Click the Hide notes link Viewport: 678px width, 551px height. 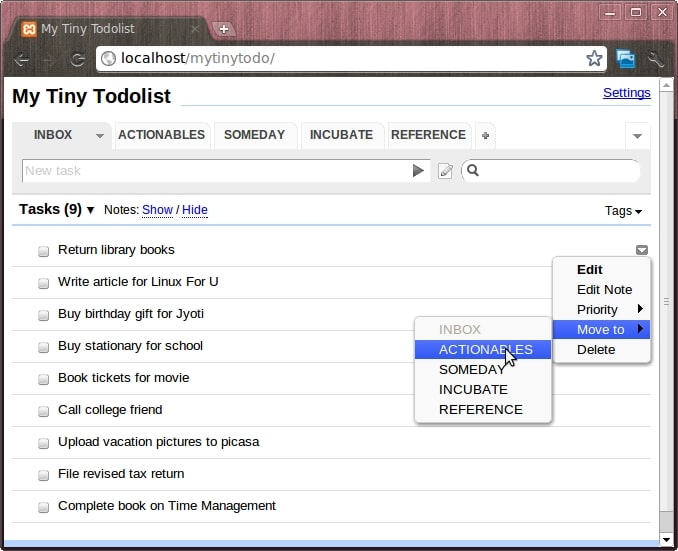195,210
